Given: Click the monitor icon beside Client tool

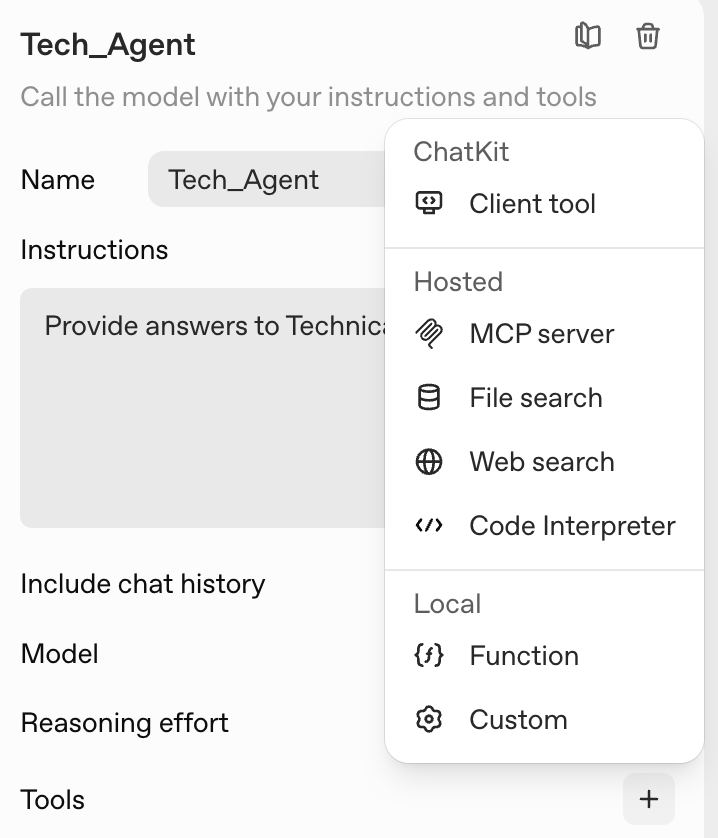Looking at the screenshot, I should click(x=429, y=203).
